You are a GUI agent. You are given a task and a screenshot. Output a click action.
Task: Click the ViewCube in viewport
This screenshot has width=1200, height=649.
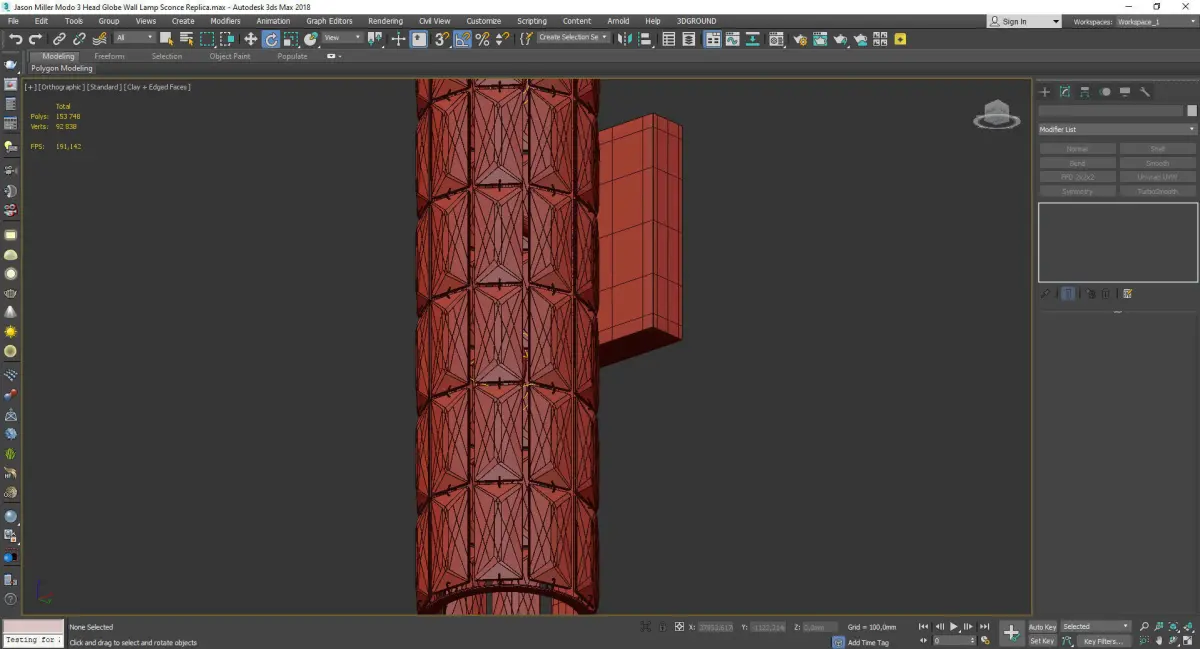tap(996, 115)
